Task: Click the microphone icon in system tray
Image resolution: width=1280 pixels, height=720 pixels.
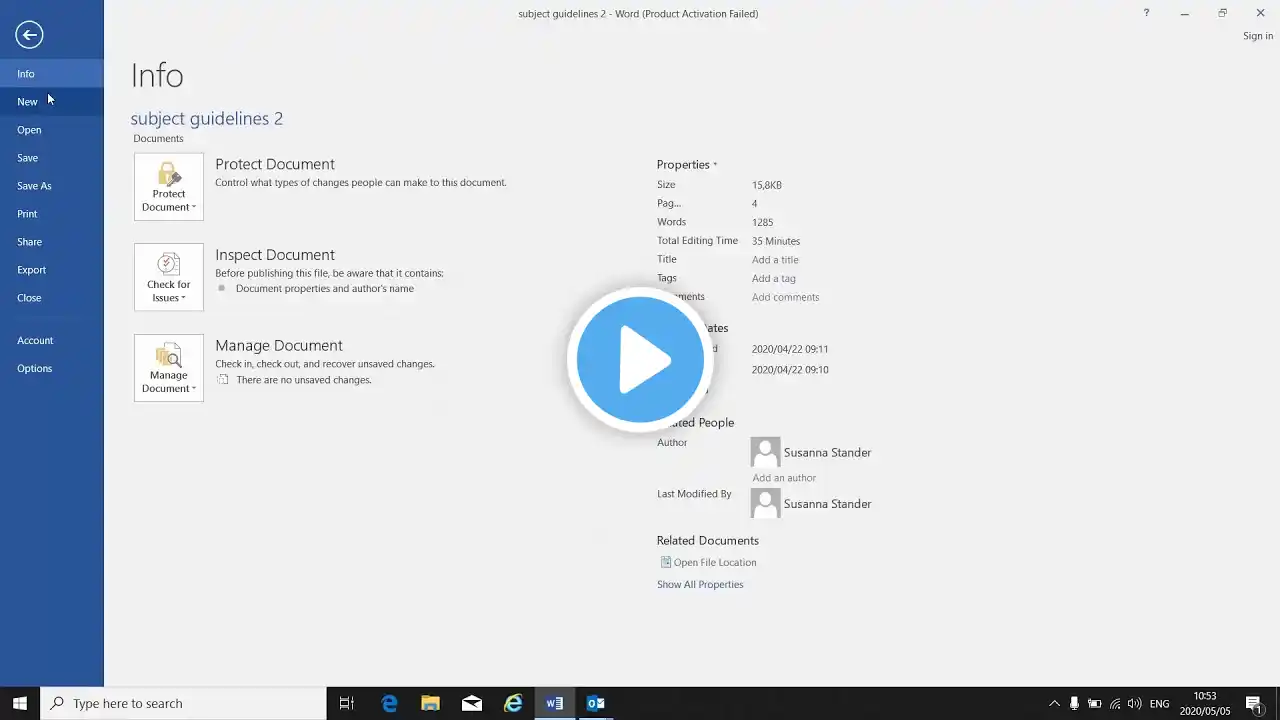Action: pos(1074,703)
